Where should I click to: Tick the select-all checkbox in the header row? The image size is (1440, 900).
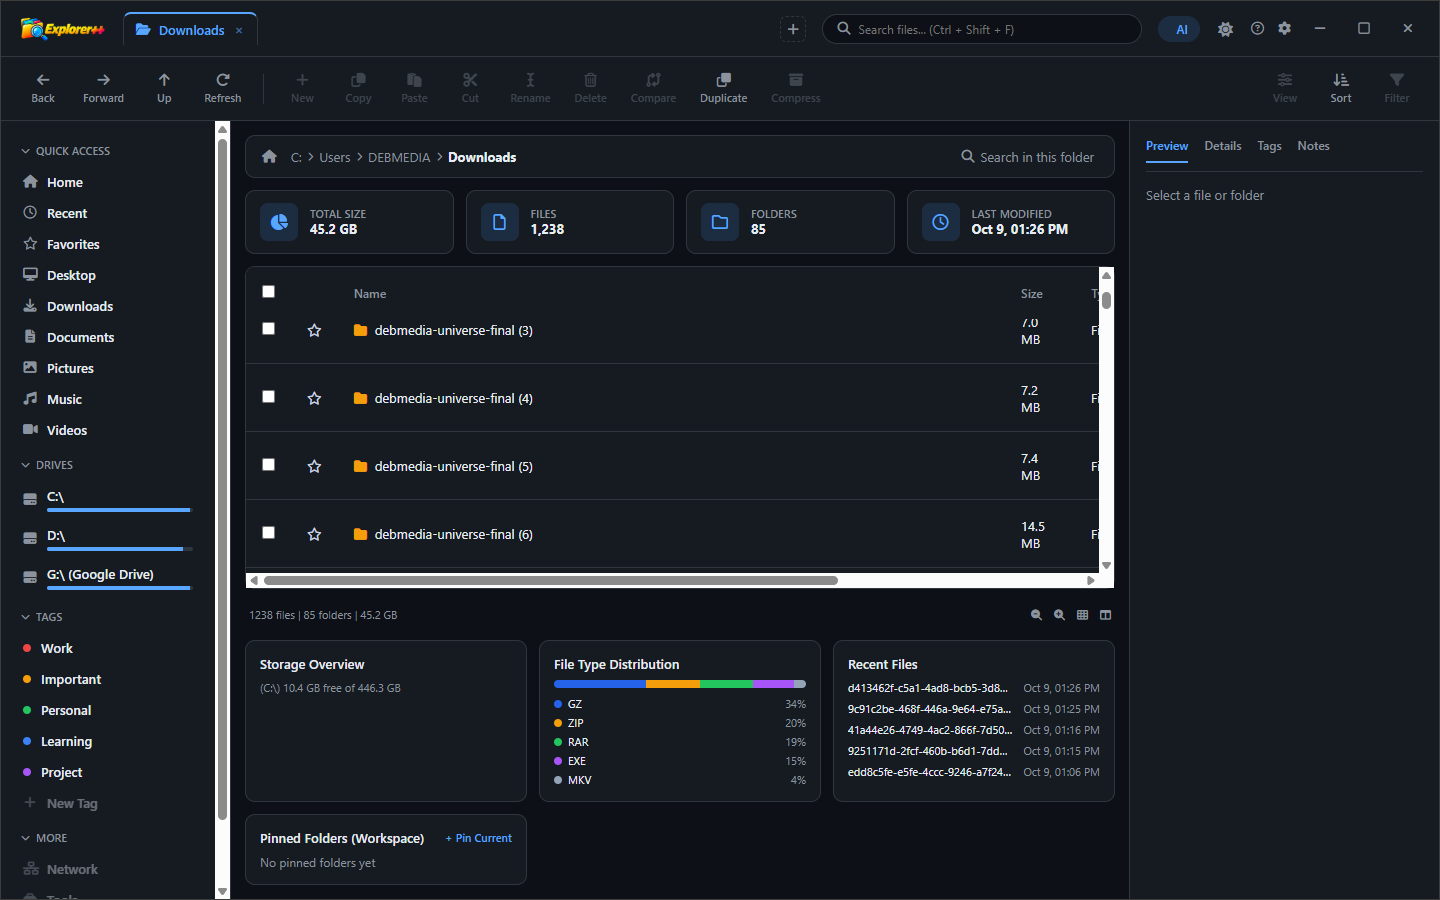268,292
